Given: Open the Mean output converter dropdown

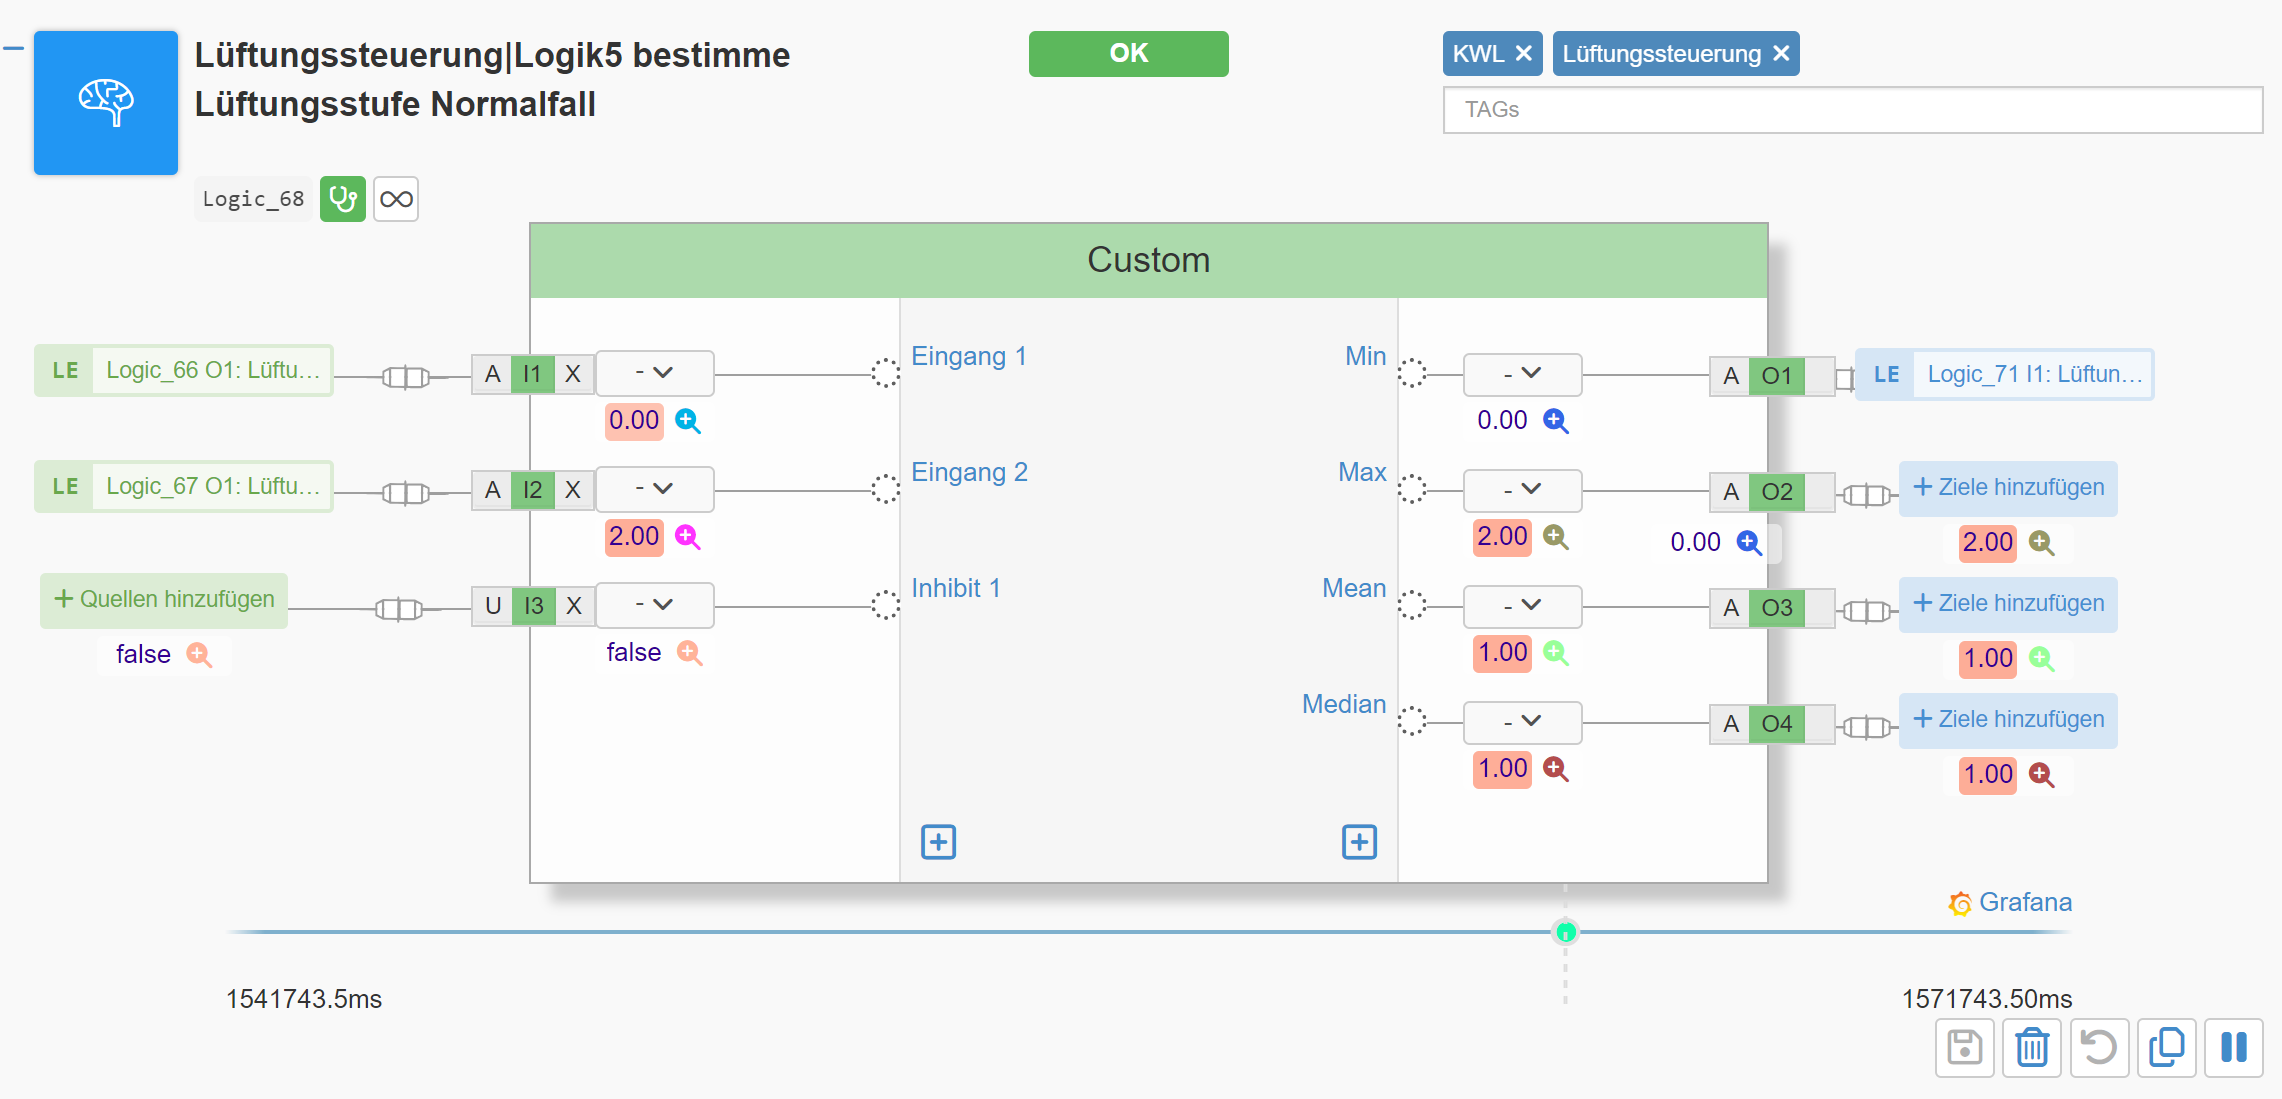Looking at the screenshot, I should coord(1523,607).
